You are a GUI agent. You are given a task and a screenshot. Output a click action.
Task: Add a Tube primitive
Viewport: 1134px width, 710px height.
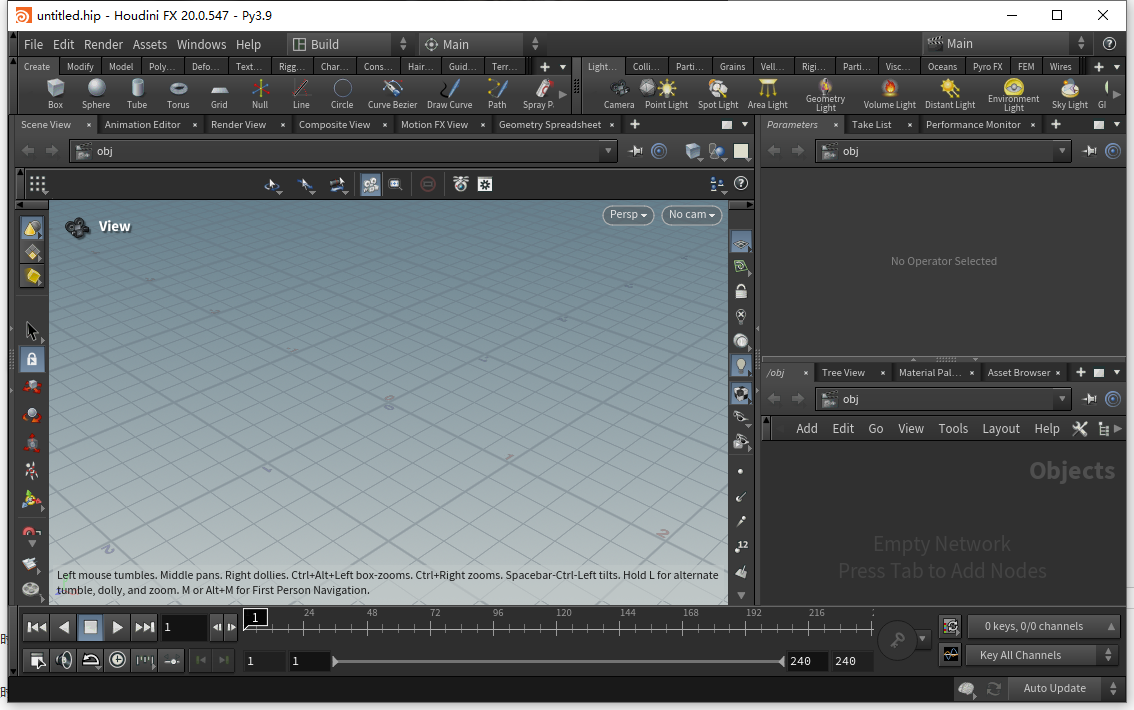[x=137, y=94]
